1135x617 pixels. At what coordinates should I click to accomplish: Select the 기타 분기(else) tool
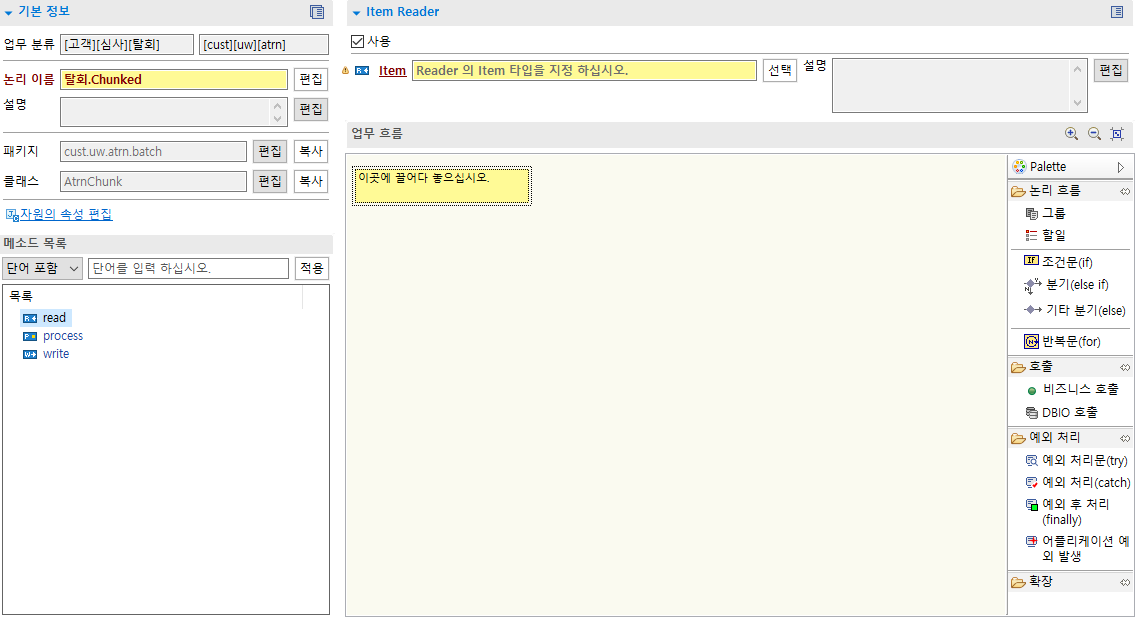tap(1077, 310)
